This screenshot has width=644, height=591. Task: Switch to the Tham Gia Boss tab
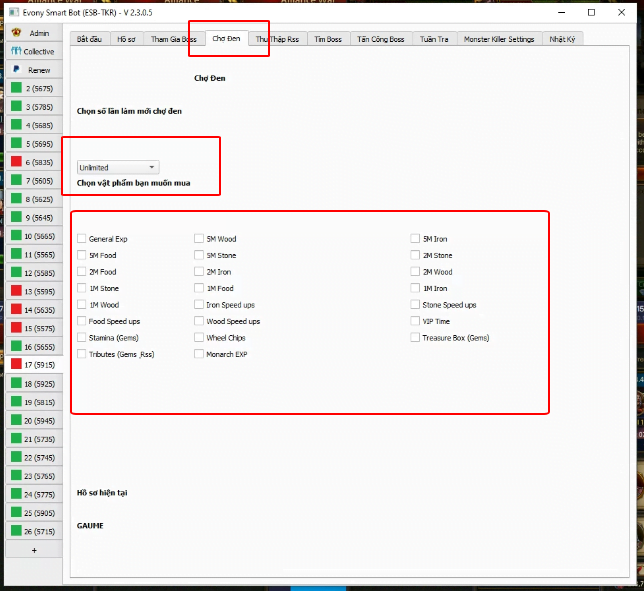tap(174, 39)
